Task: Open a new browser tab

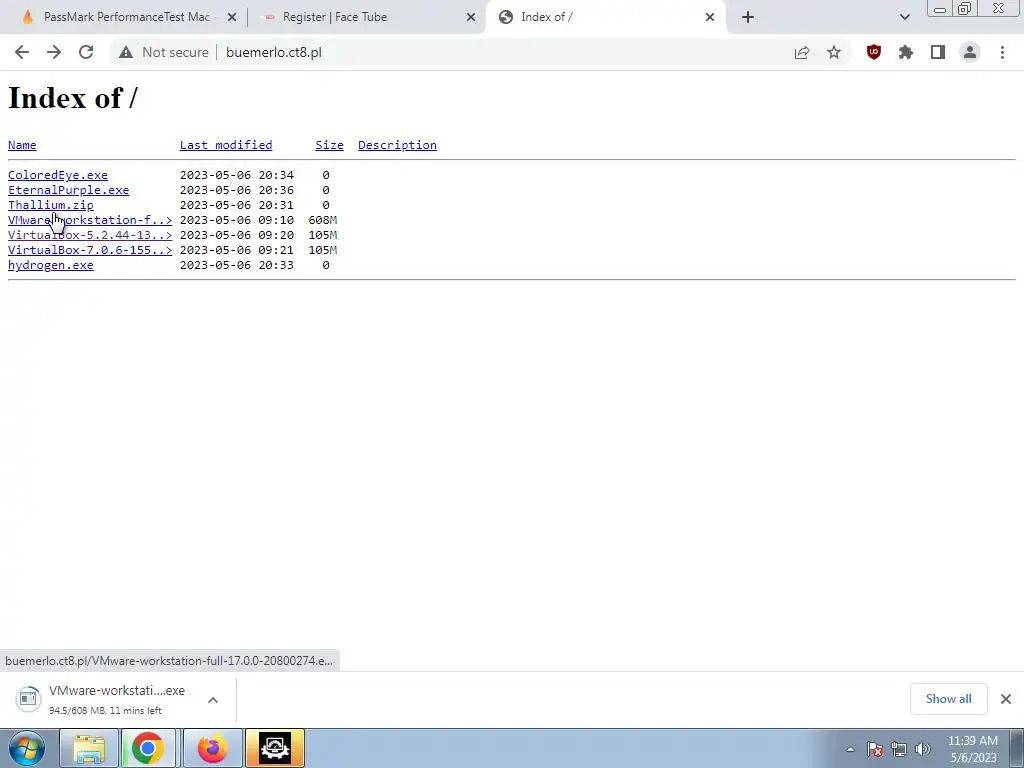Action: click(x=748, y=17)
